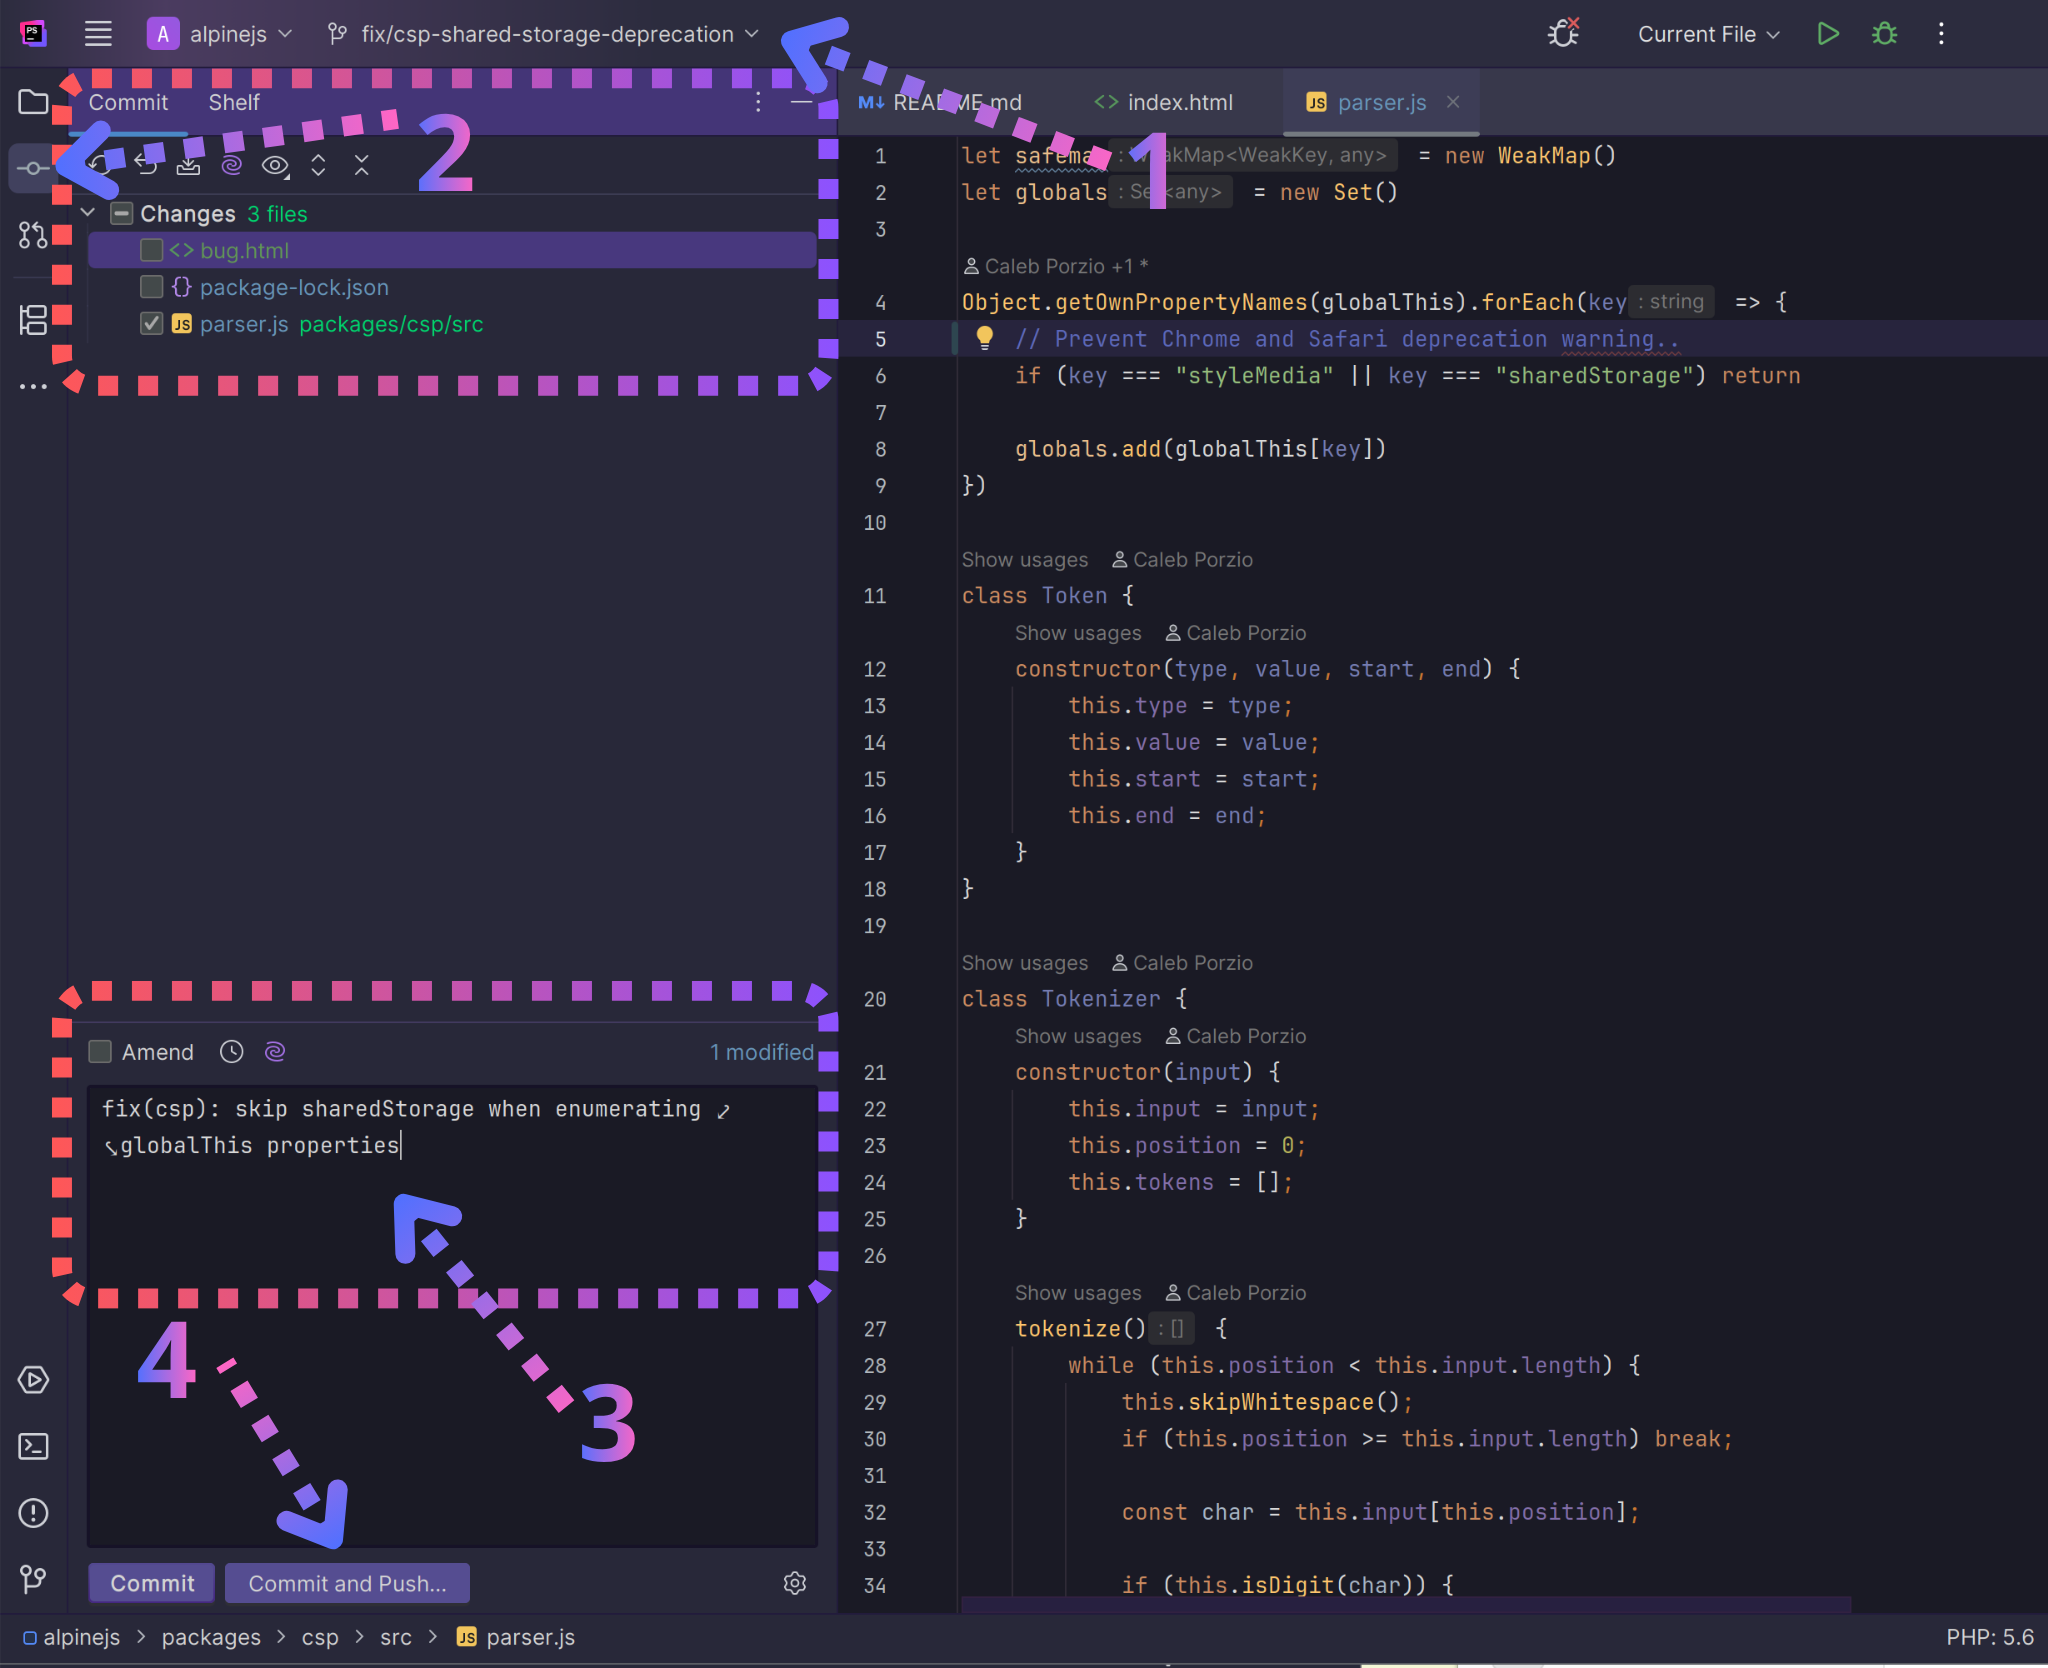Show commit message history clock icon

click(x=231, y=1052)
